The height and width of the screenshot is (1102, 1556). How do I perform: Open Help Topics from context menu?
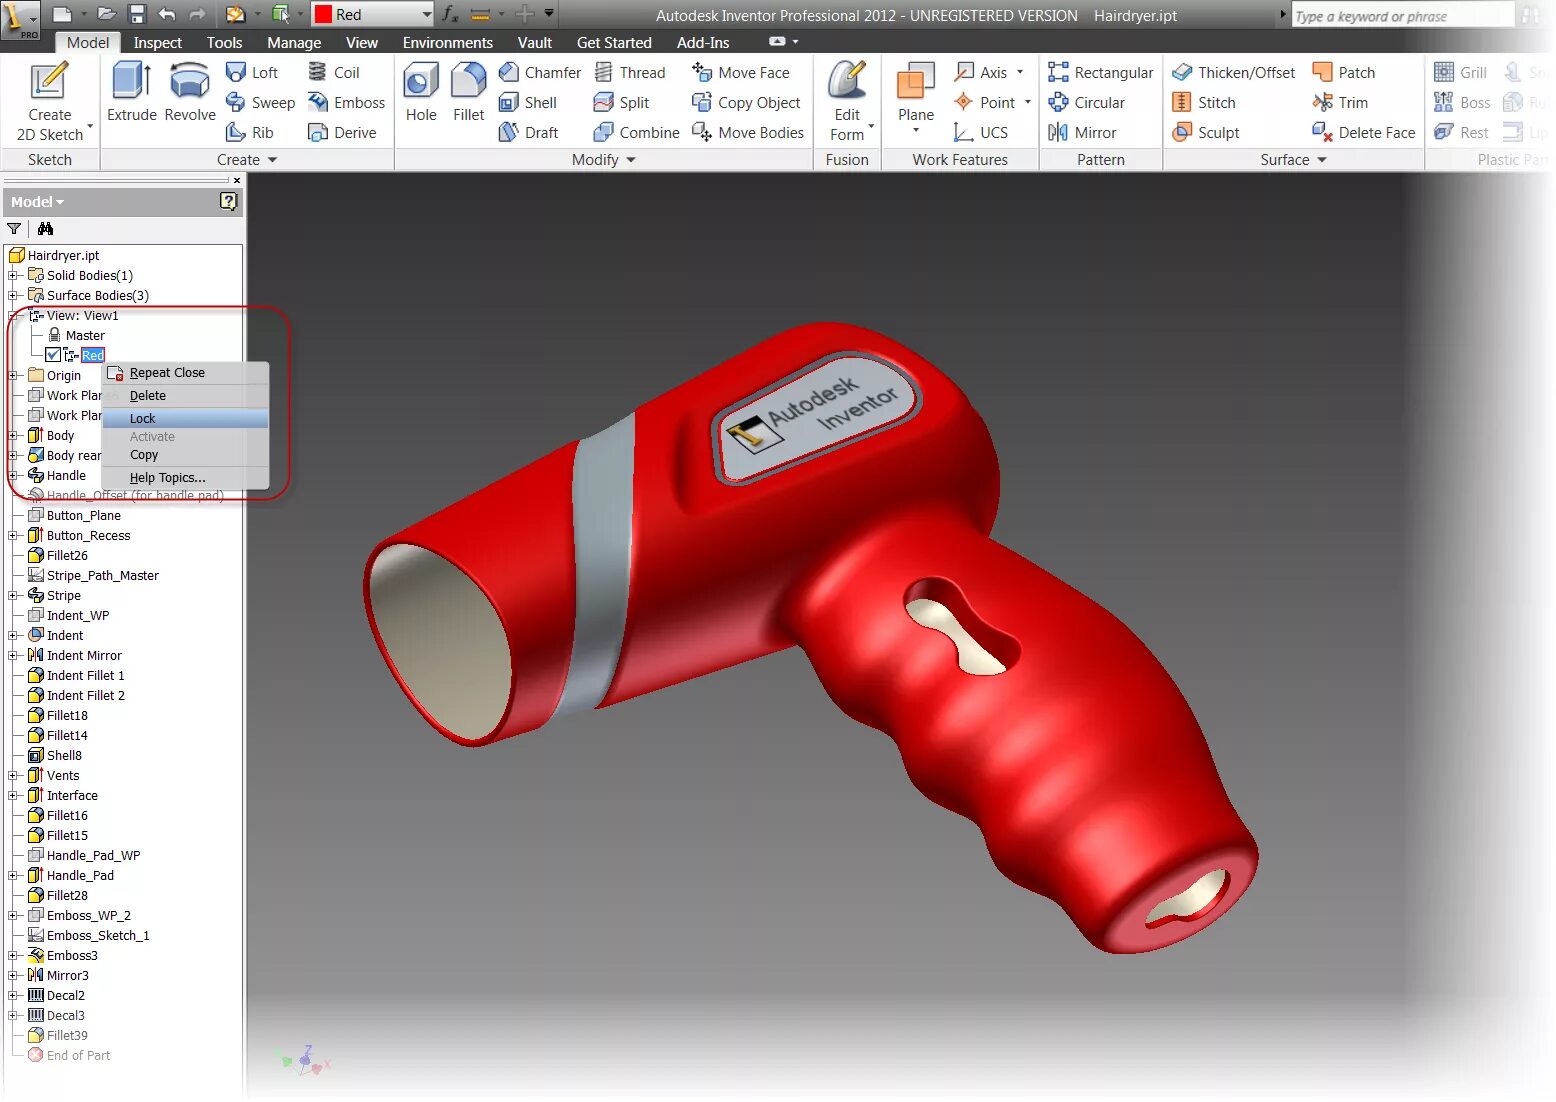point(185,478)
